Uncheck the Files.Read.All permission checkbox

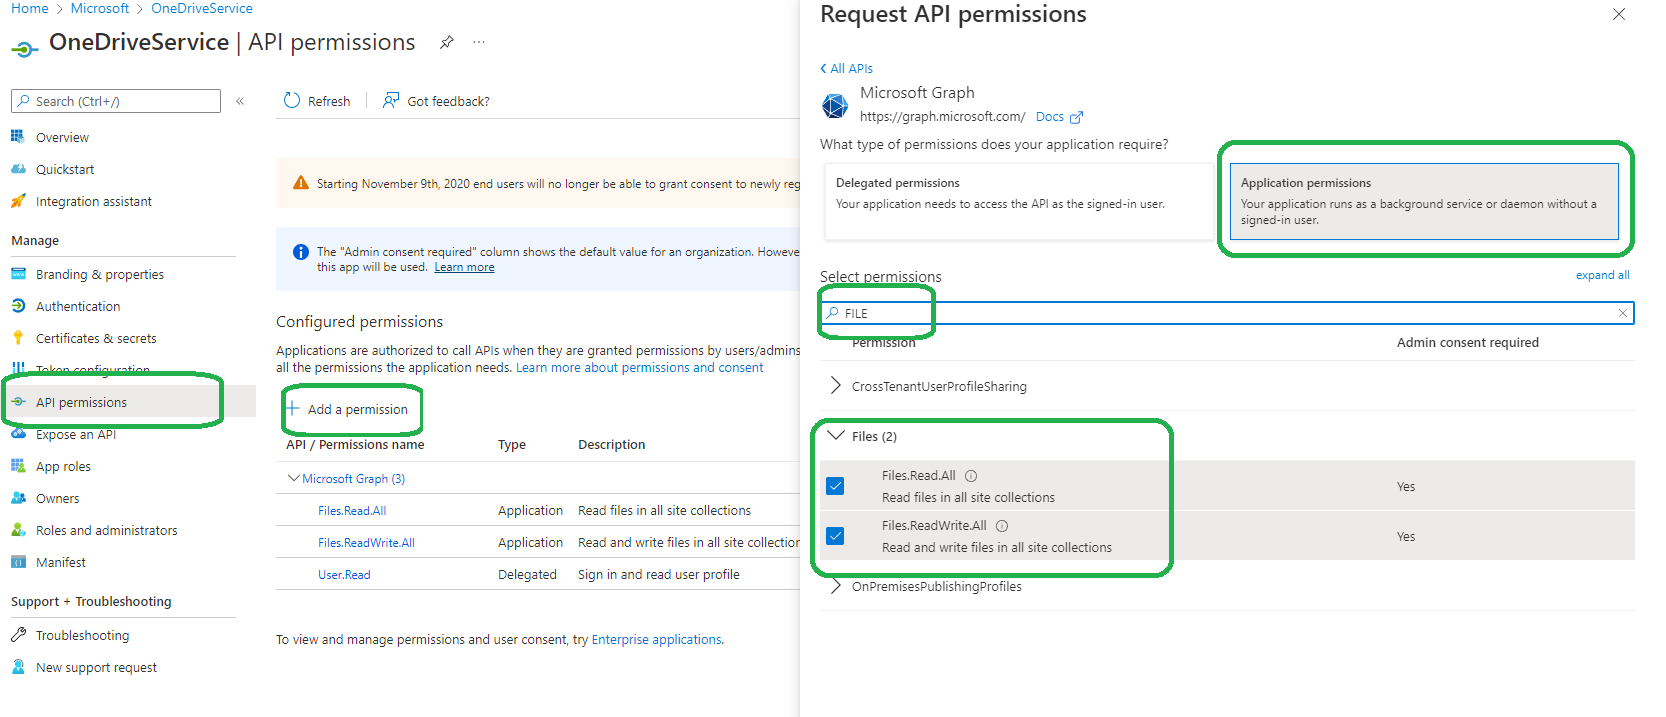836,486
